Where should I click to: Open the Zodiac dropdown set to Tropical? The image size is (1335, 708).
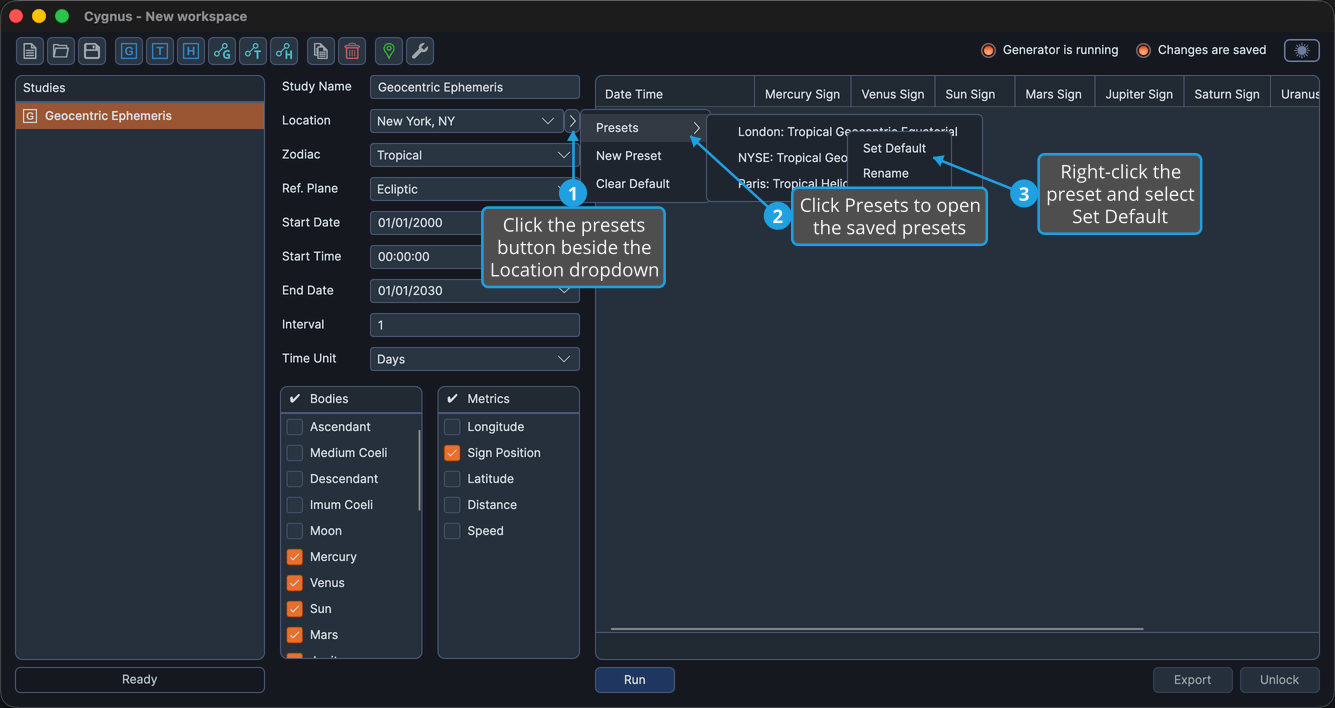click(474, 155)
